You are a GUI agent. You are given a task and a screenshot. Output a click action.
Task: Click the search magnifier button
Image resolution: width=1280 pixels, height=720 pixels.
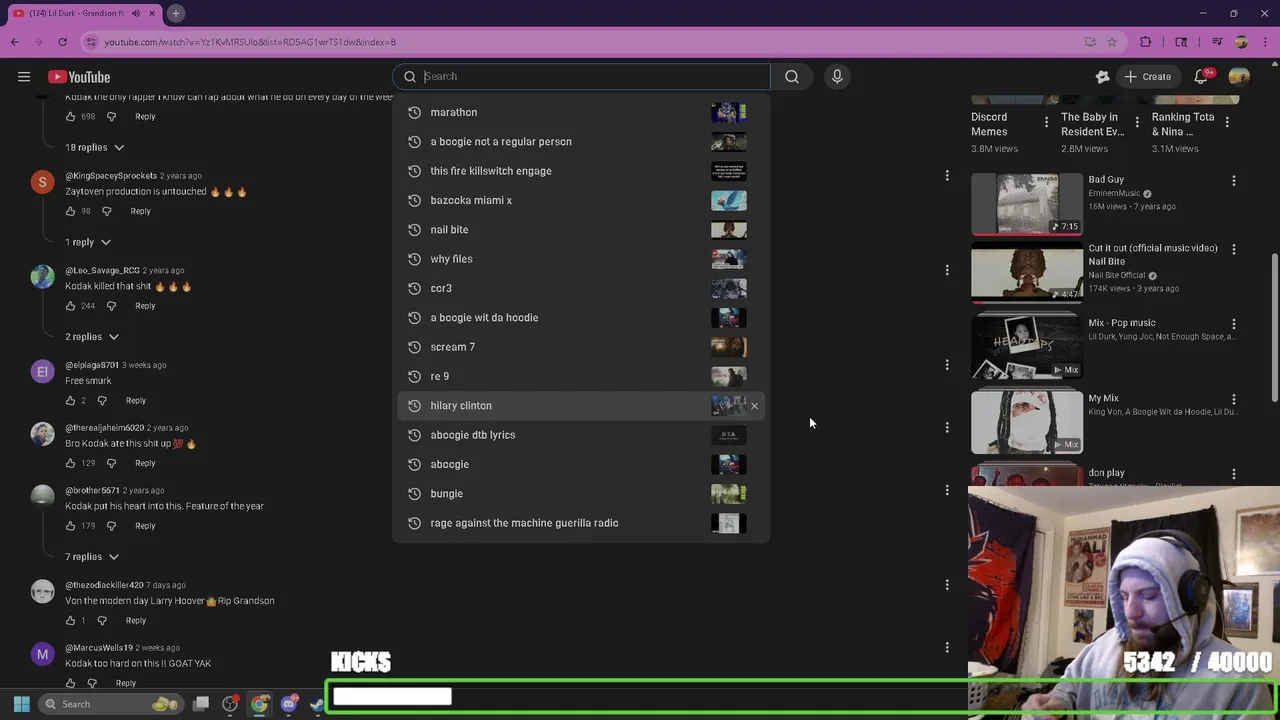[x=792, y=77]
